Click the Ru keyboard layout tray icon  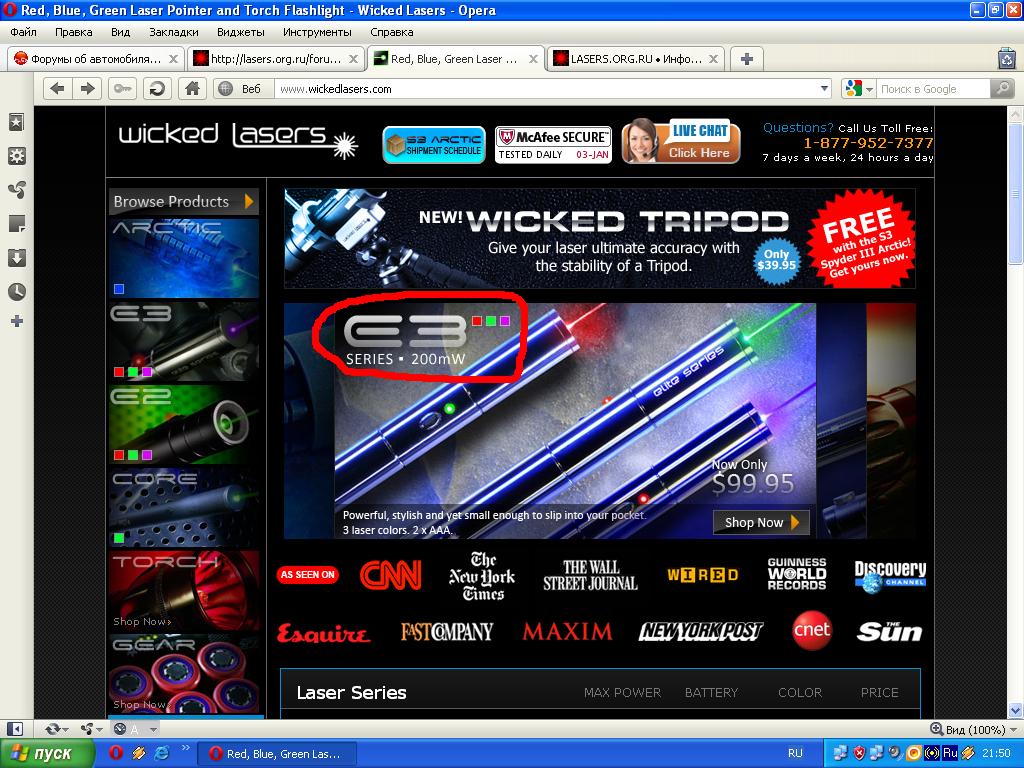coord(950,753)
